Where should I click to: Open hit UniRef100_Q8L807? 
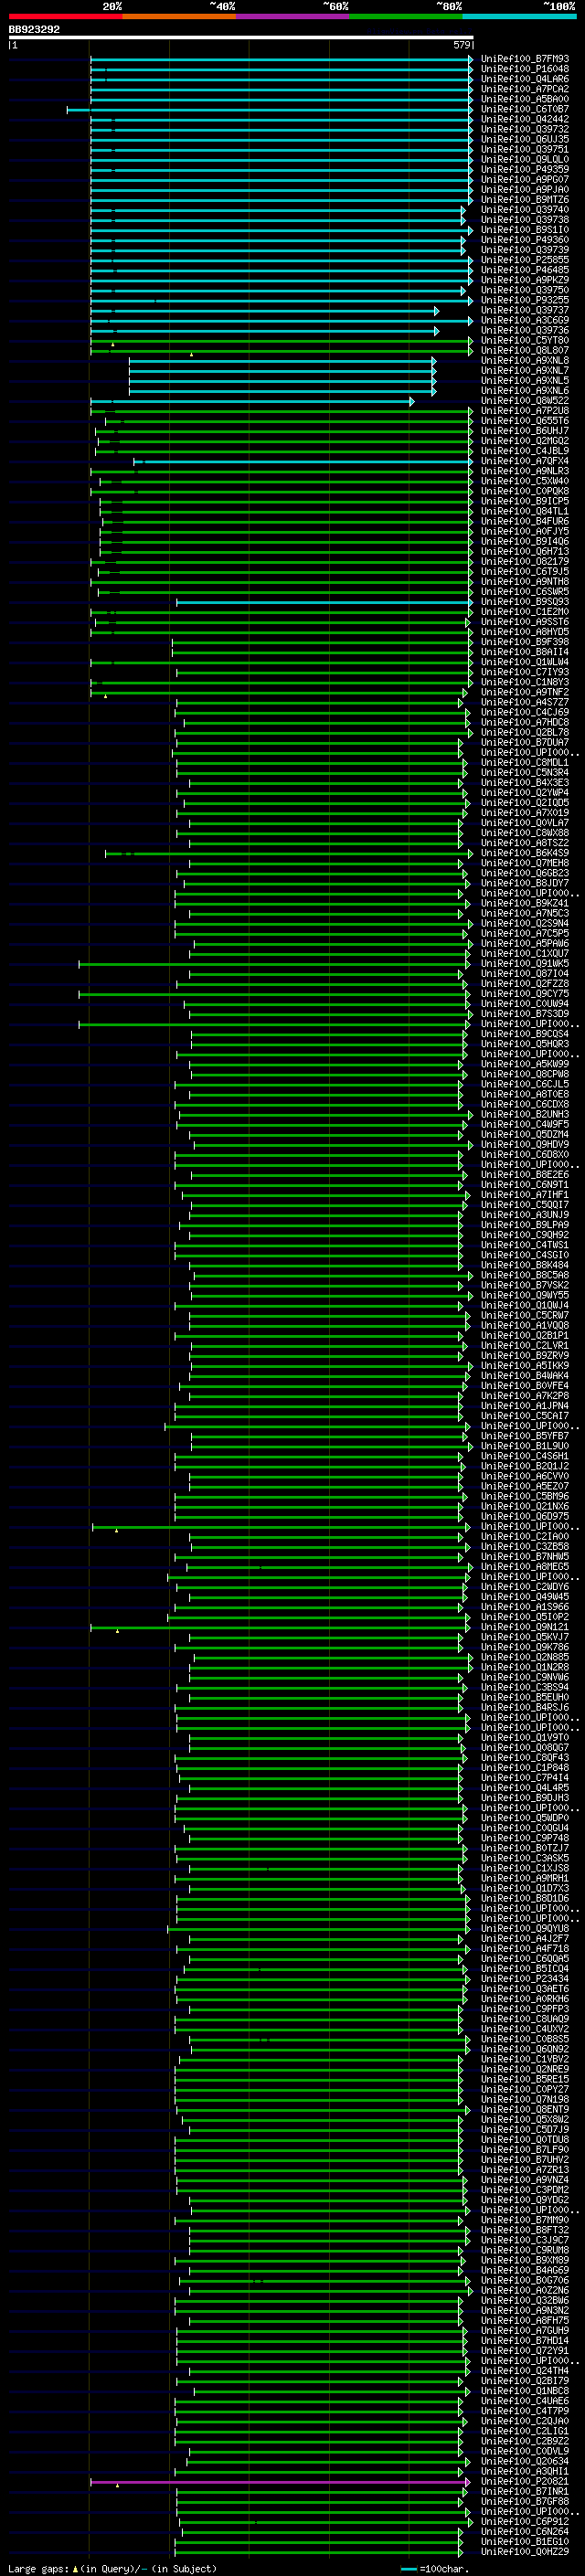(x=525, y=351)
